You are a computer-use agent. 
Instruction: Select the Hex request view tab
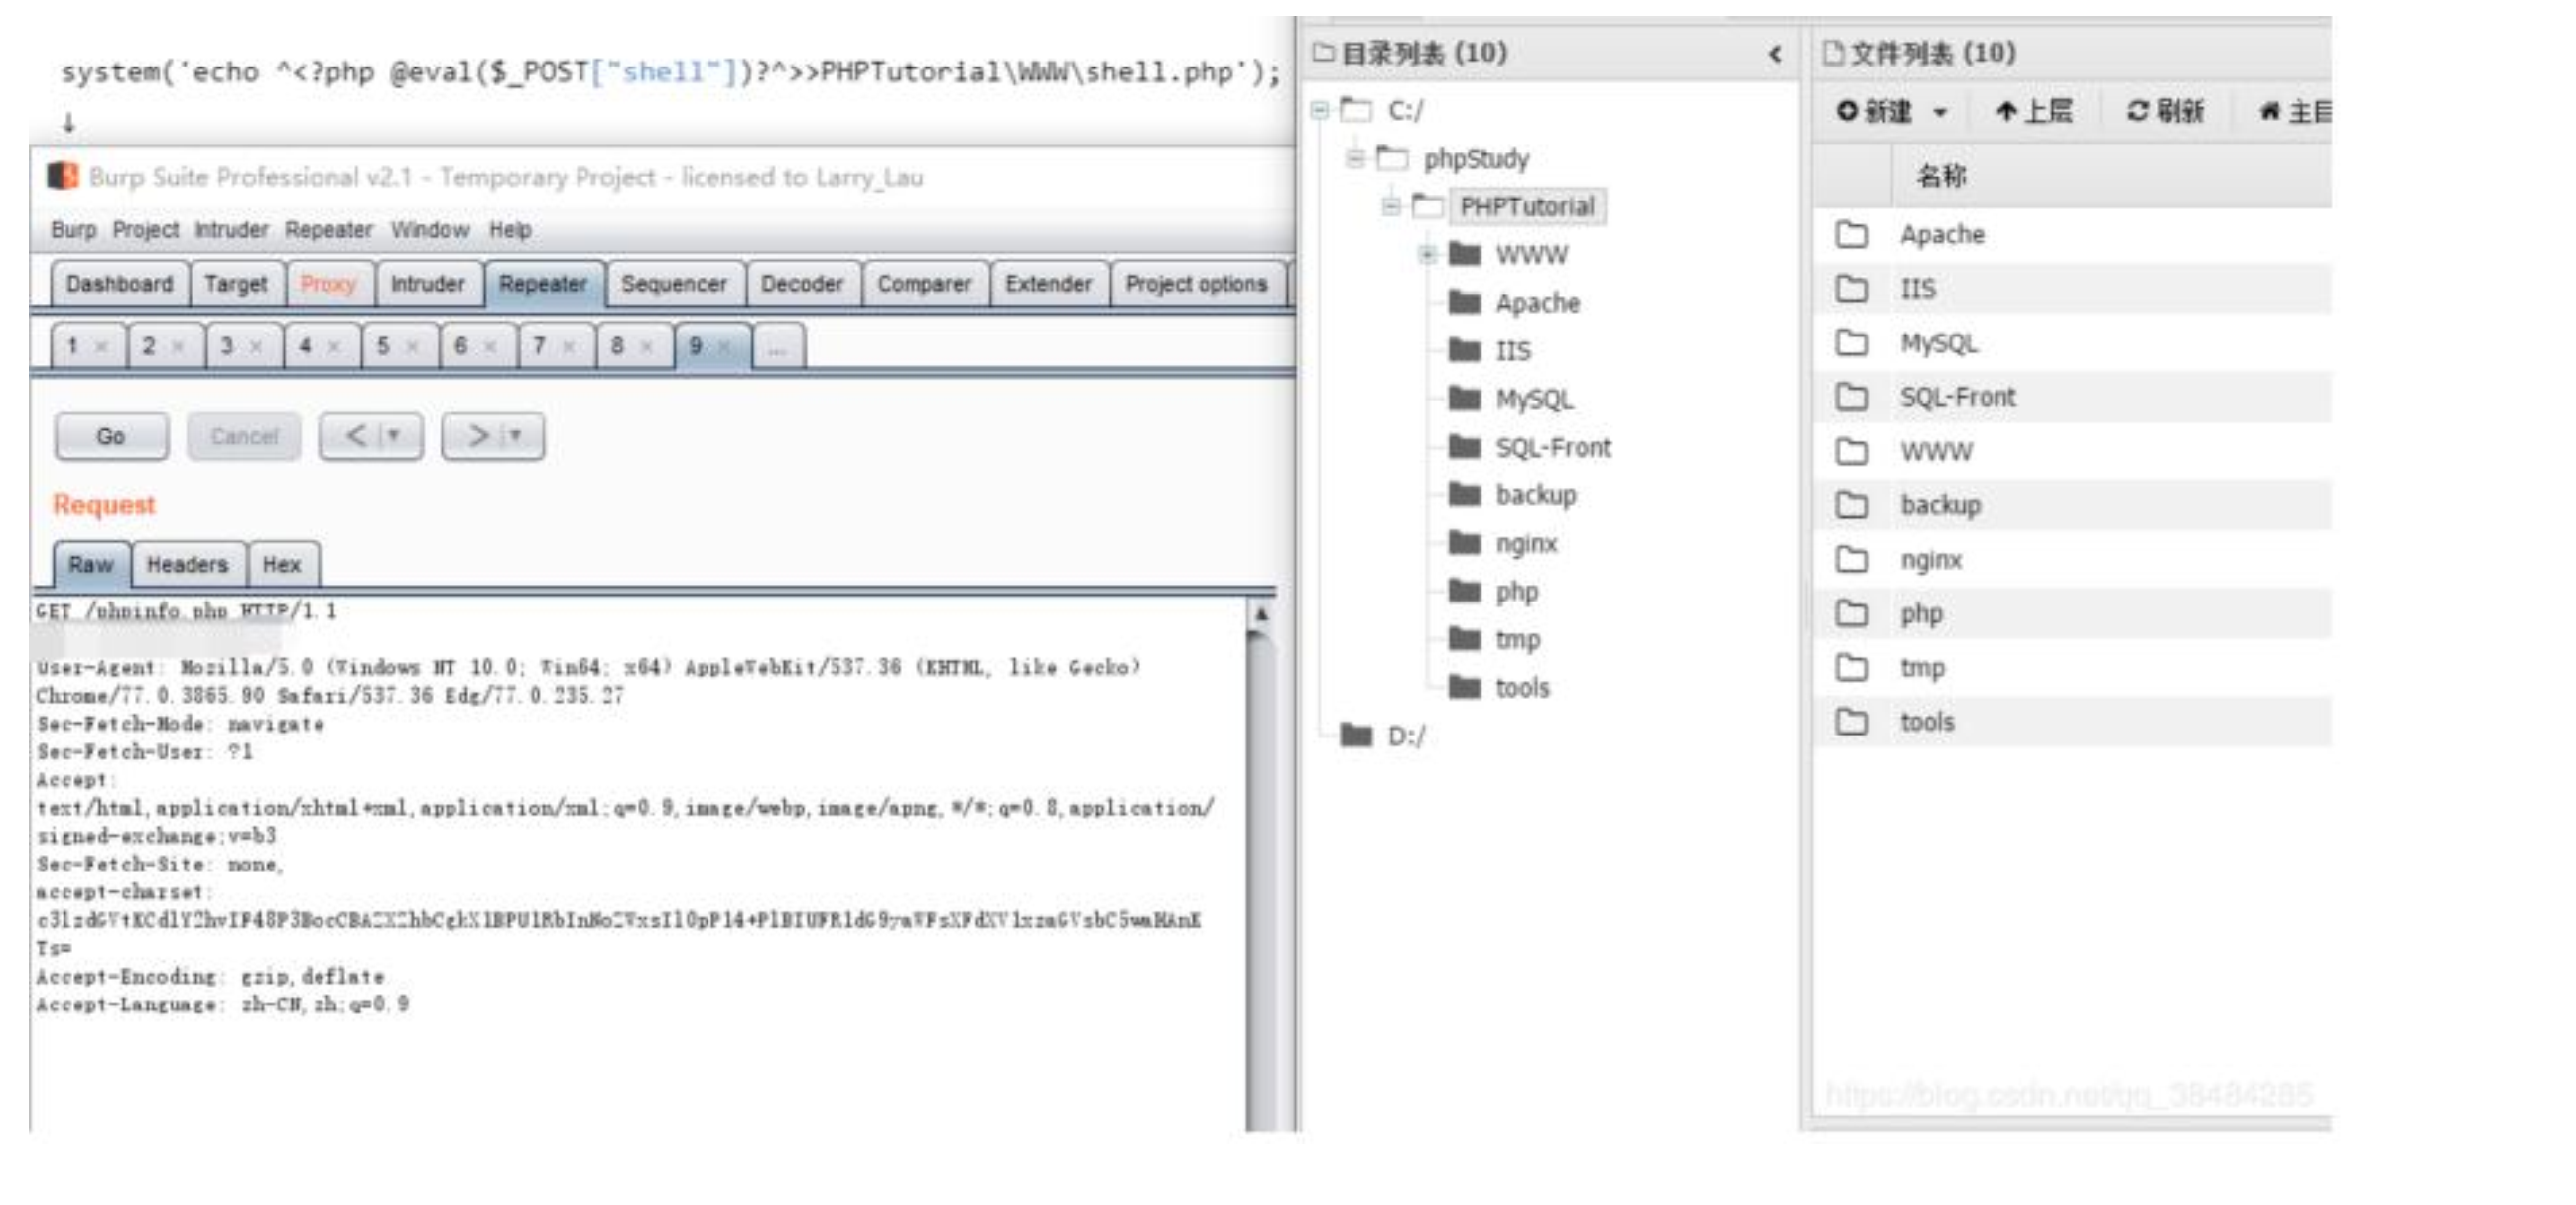point(282,564)
